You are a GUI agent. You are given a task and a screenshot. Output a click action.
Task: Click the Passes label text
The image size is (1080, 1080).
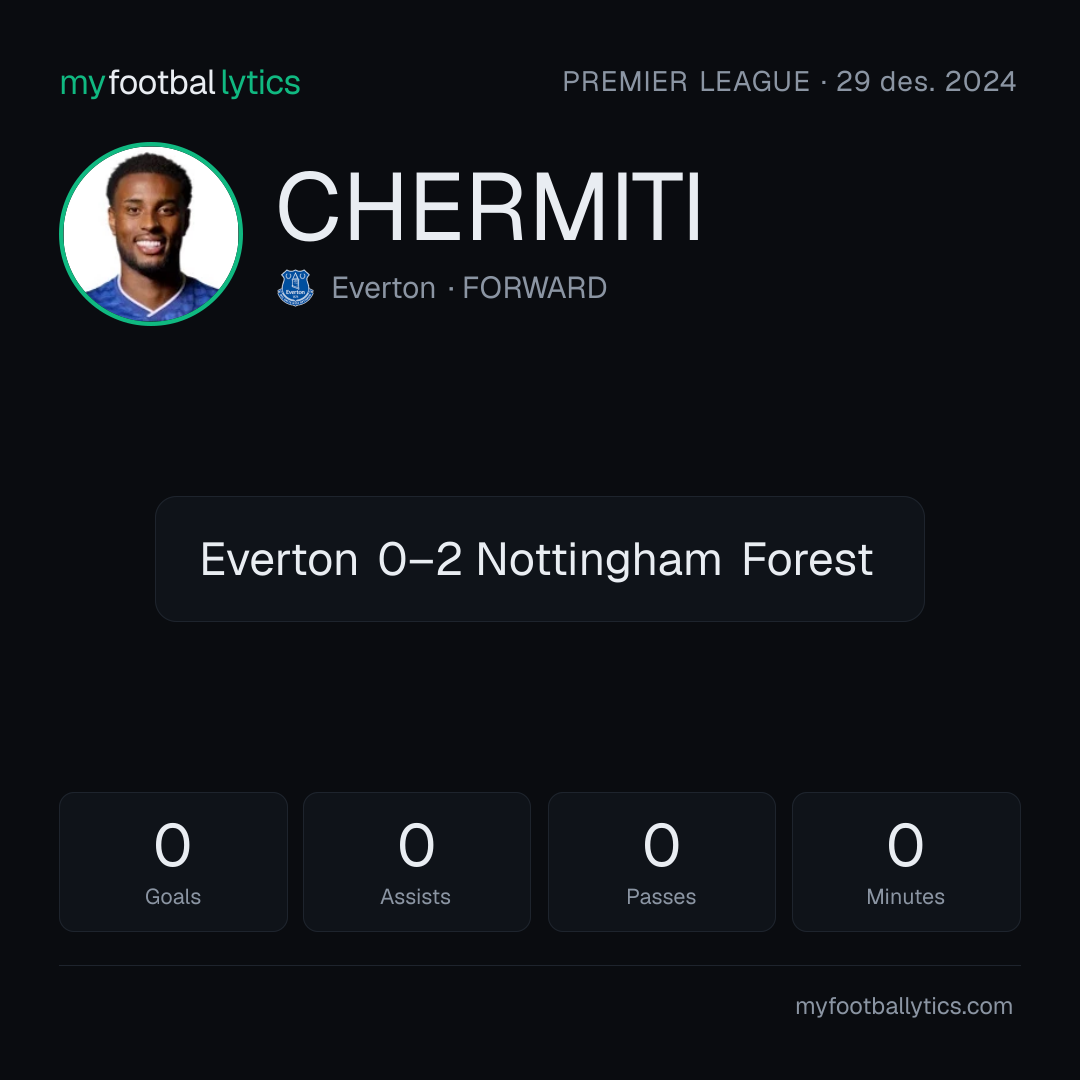[x=661, y=897]
